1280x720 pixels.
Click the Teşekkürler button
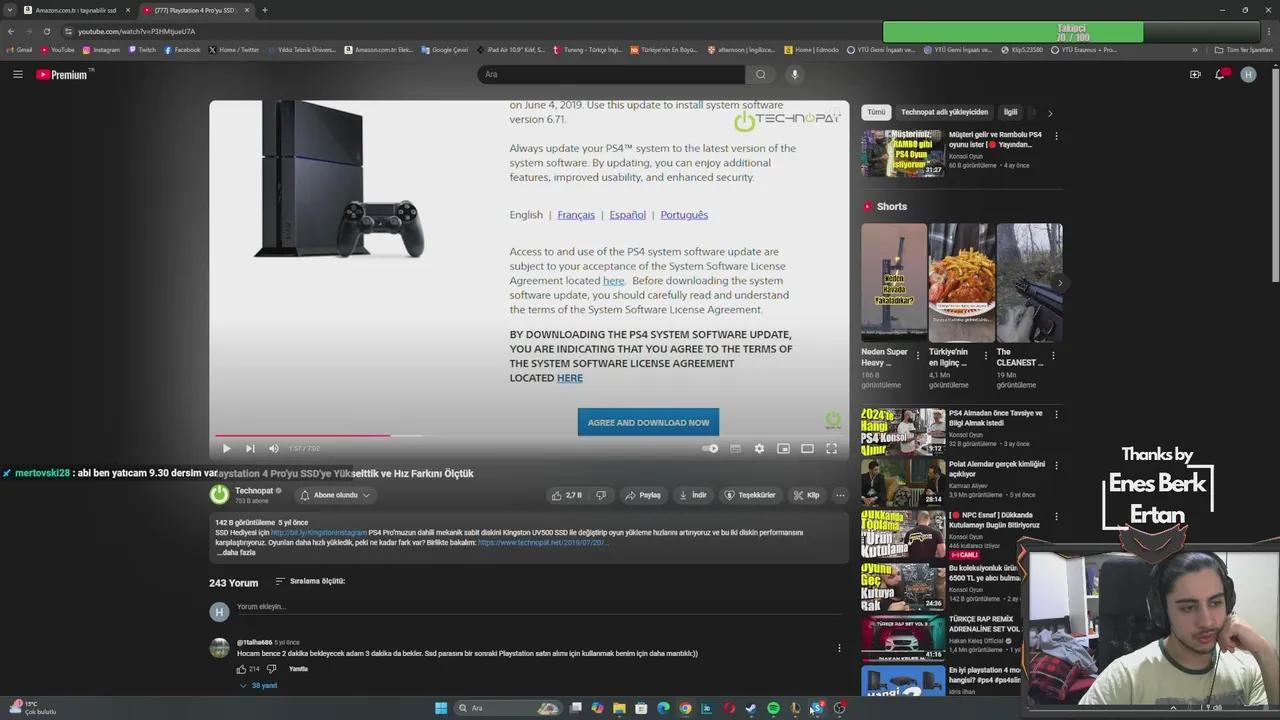click(x=750, y=495)
